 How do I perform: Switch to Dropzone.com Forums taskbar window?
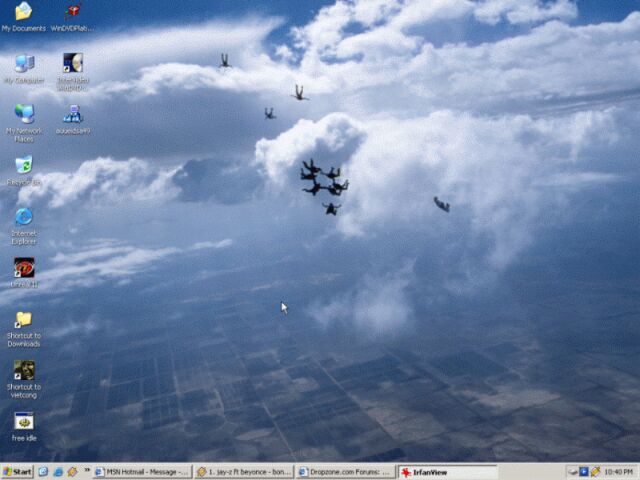(x=345, y=472)
